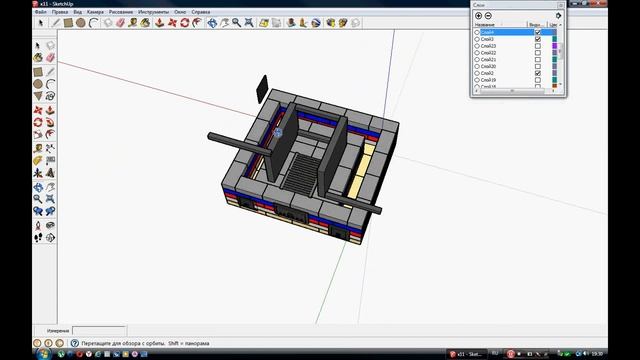Choose the Axes tool
640x360 pixels.
(x=38, y=173)
